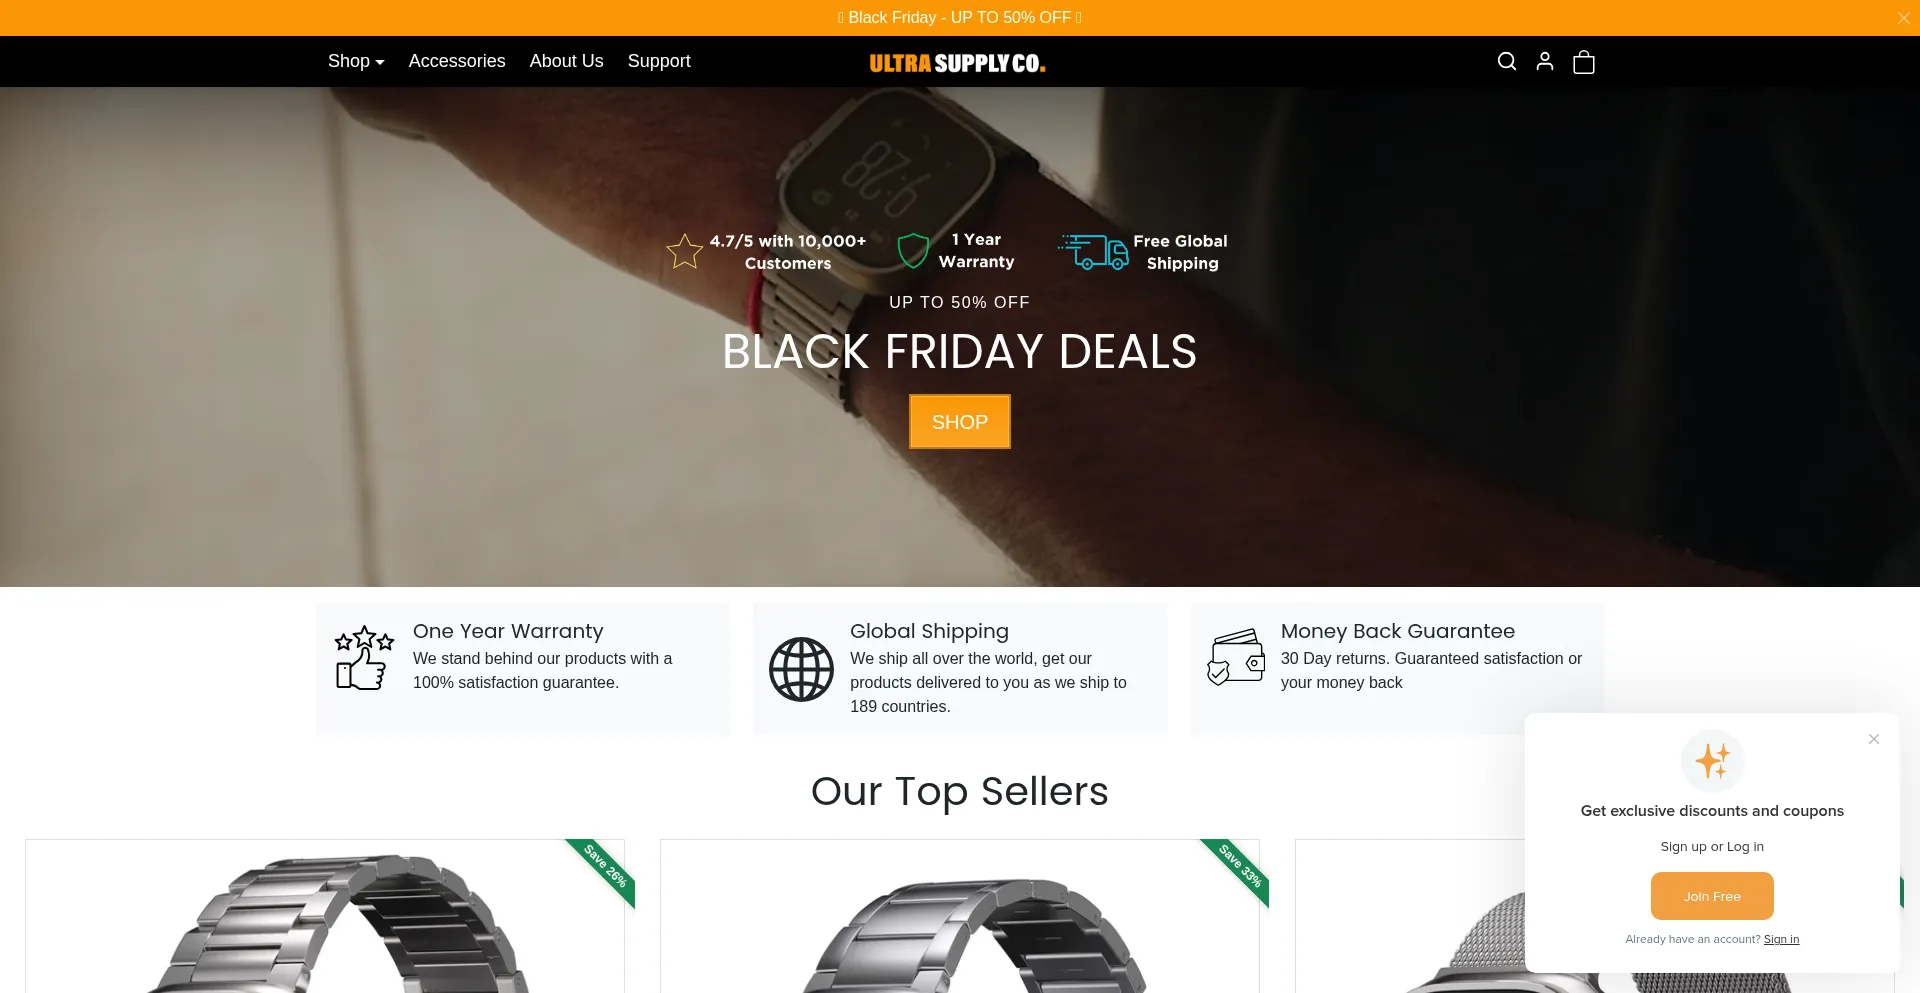Expand the Shop dropdown menu
Viewport: 1920px width, 993px height.
click(x=356, y=61)
